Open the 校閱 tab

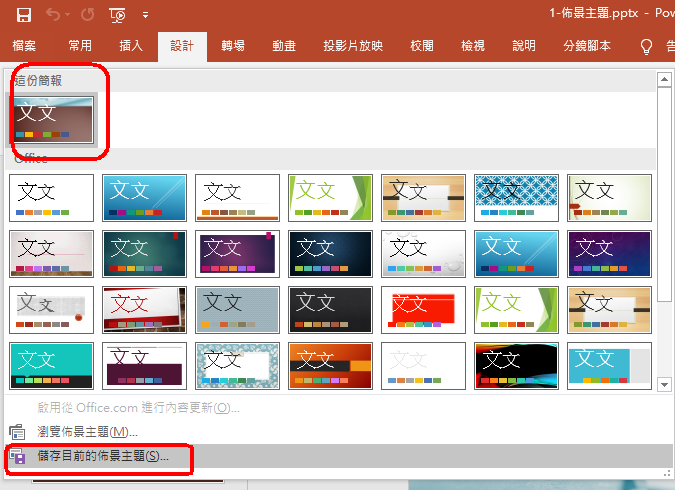pyautogui.click(x=422, y=46)
